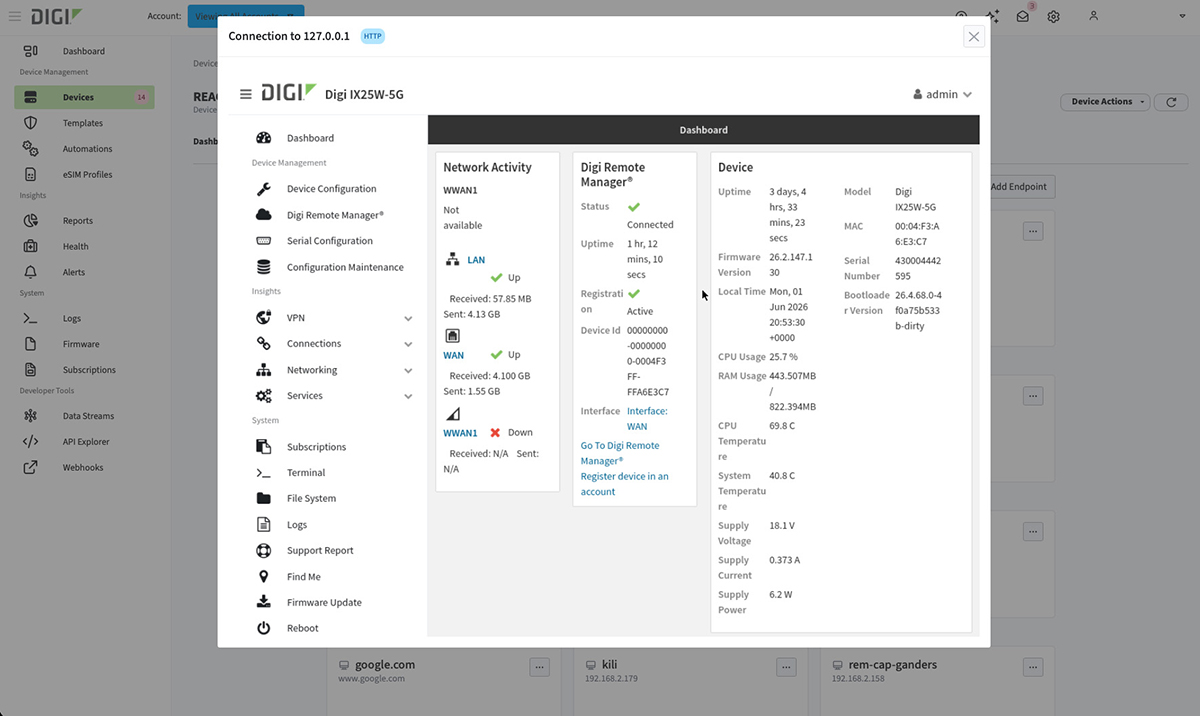Click the Dashboard gauge icon in modal sidebar
Image resolution: width=1200 pixels, height=716 pixels.
click(264, 138)
